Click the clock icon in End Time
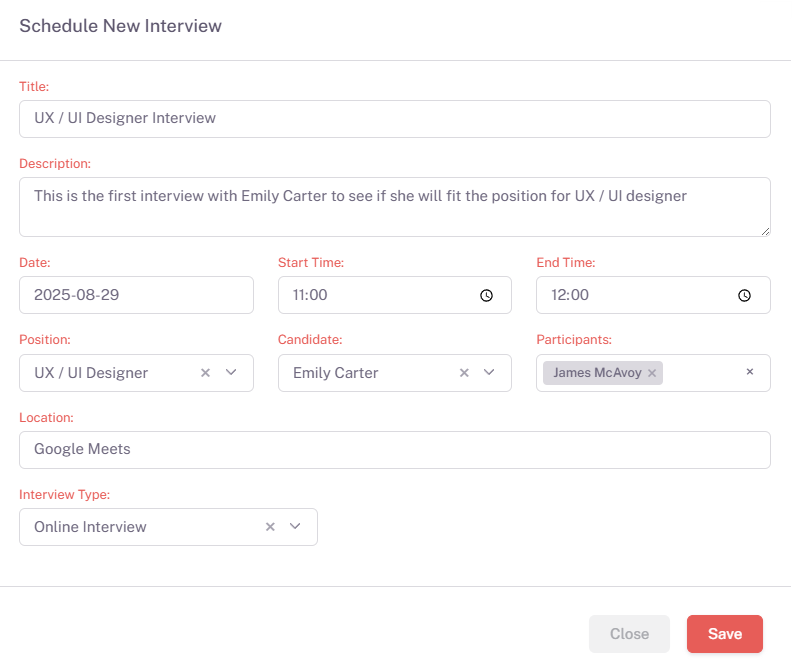792x670 pixels. click(744, 295)
